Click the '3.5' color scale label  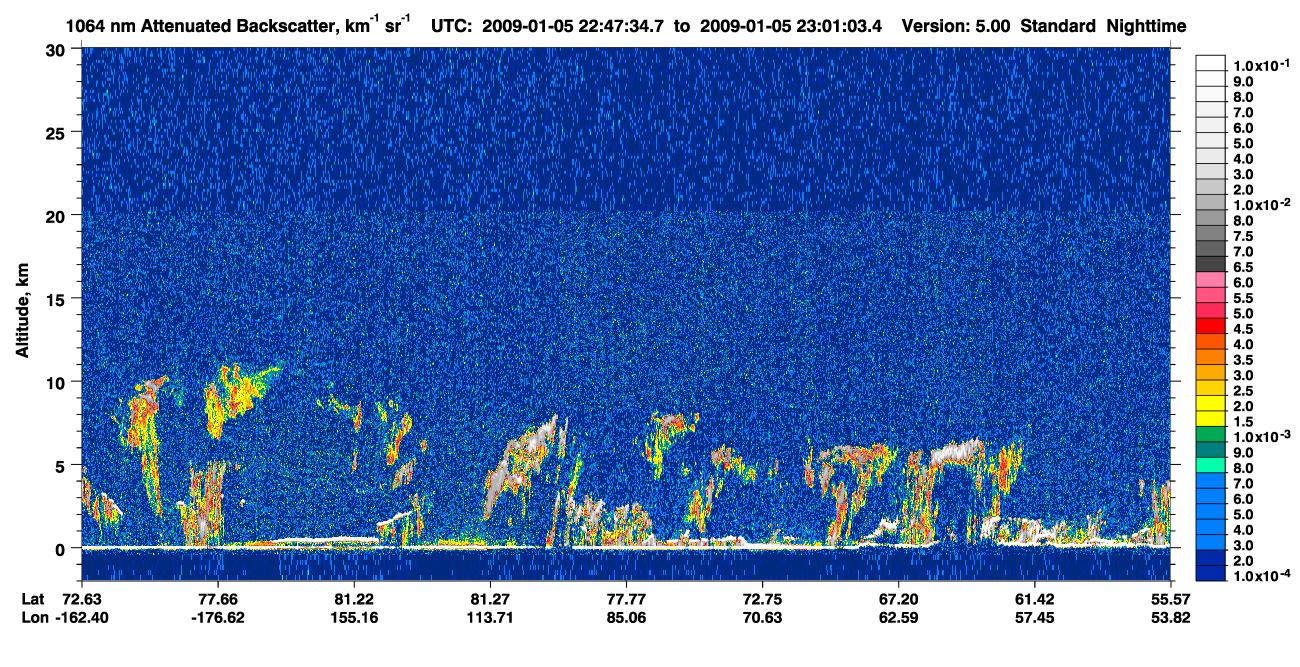pos(1243,359)
